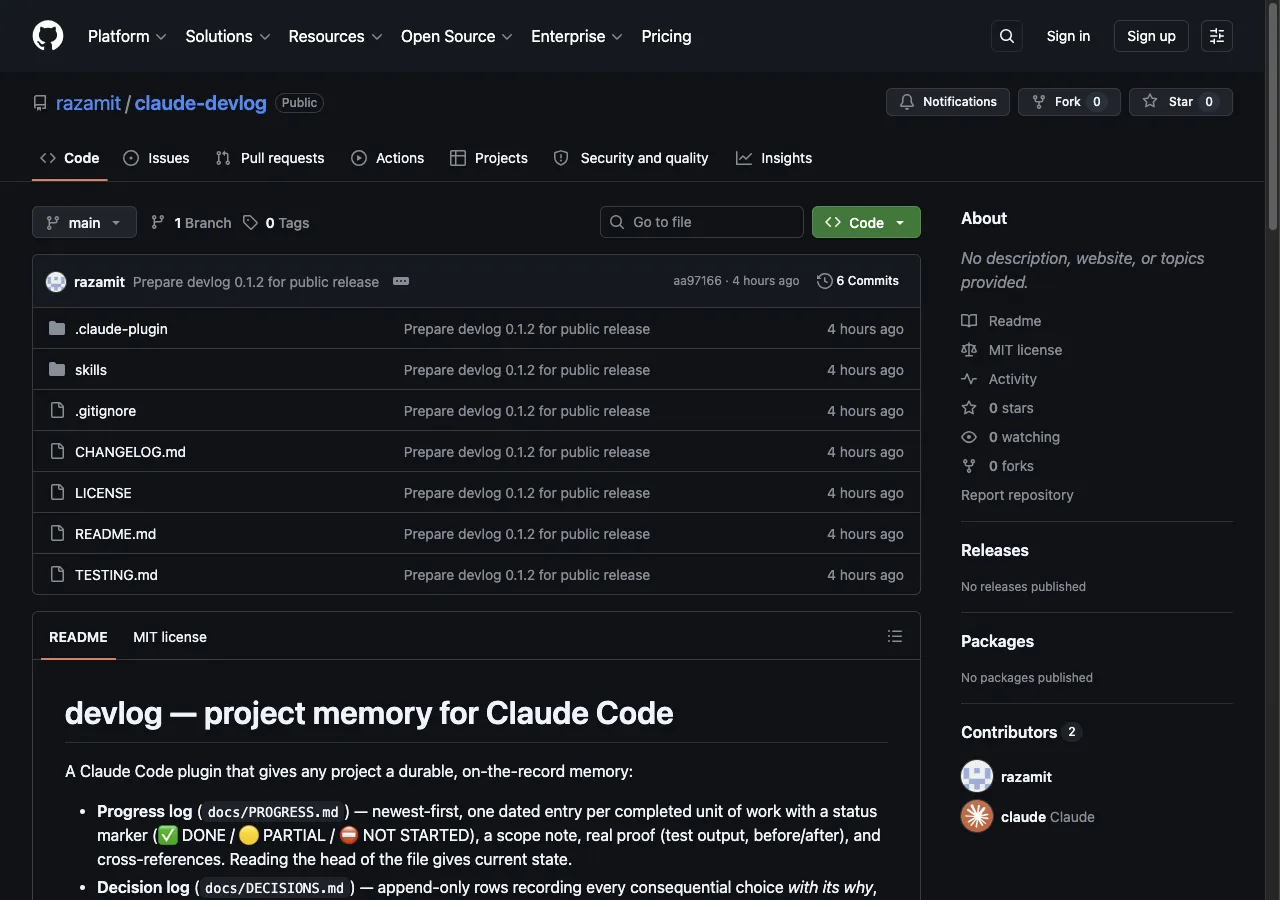This screenshot has width=1280, height=900.
Task: Open the Activity link in About
Action: (x=999, y=379)
